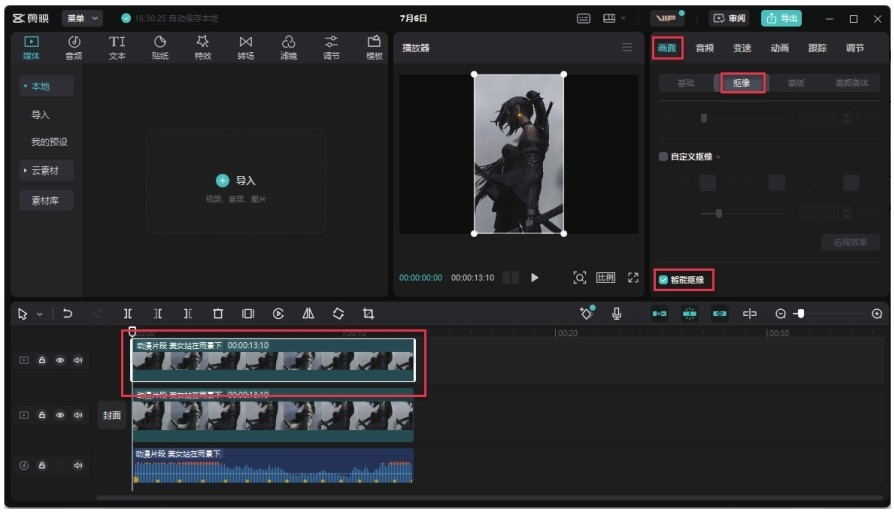This screenshot has height=512, width=894.
Task: Switch to the 变速 tab in right panel
Action: (742, 48)
